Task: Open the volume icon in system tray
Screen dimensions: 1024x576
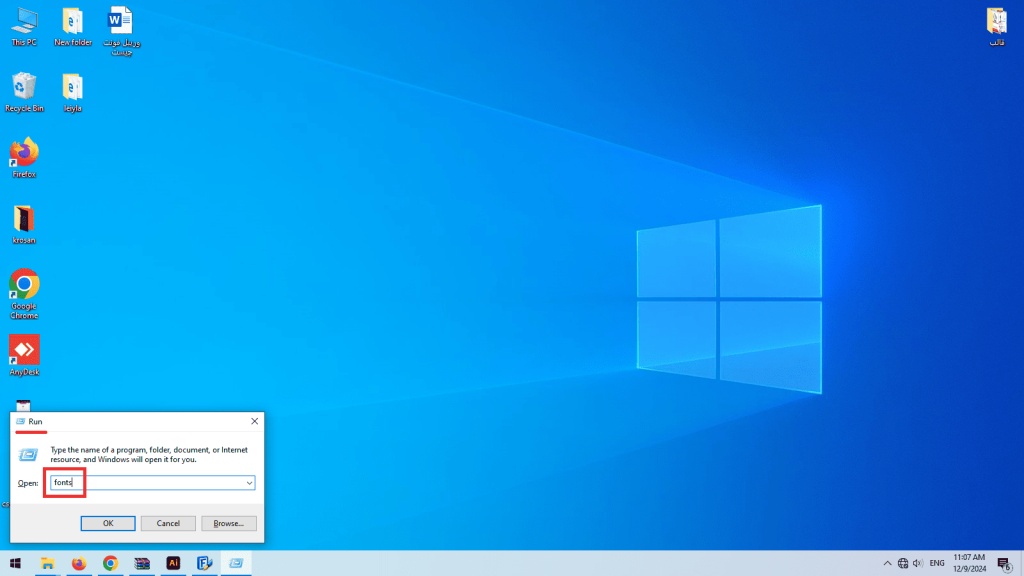Action: click(x=918, y=563)
